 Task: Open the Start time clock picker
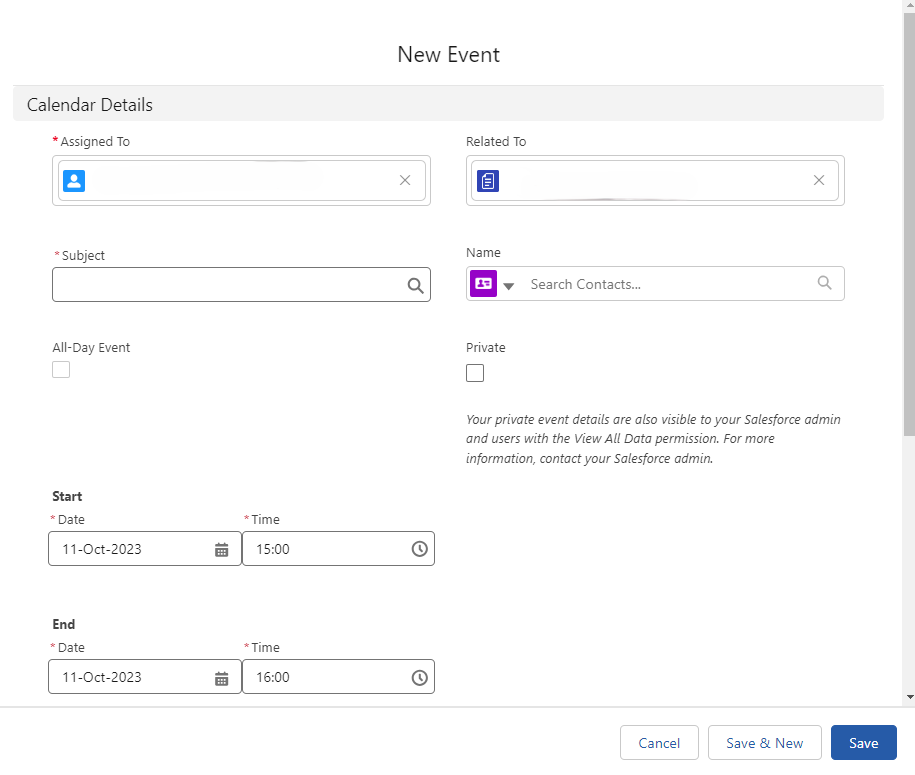(419, 549)
